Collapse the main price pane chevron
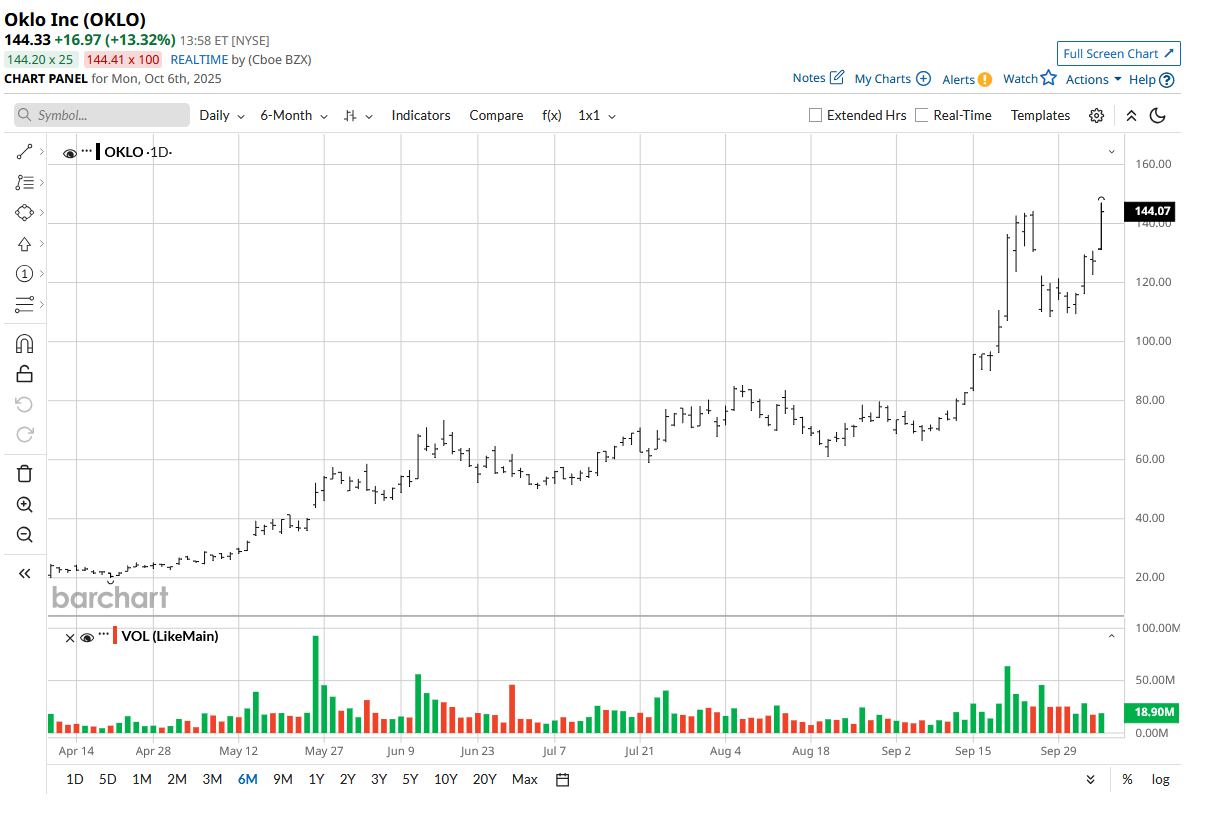1211x813 pixels. 1111,152
